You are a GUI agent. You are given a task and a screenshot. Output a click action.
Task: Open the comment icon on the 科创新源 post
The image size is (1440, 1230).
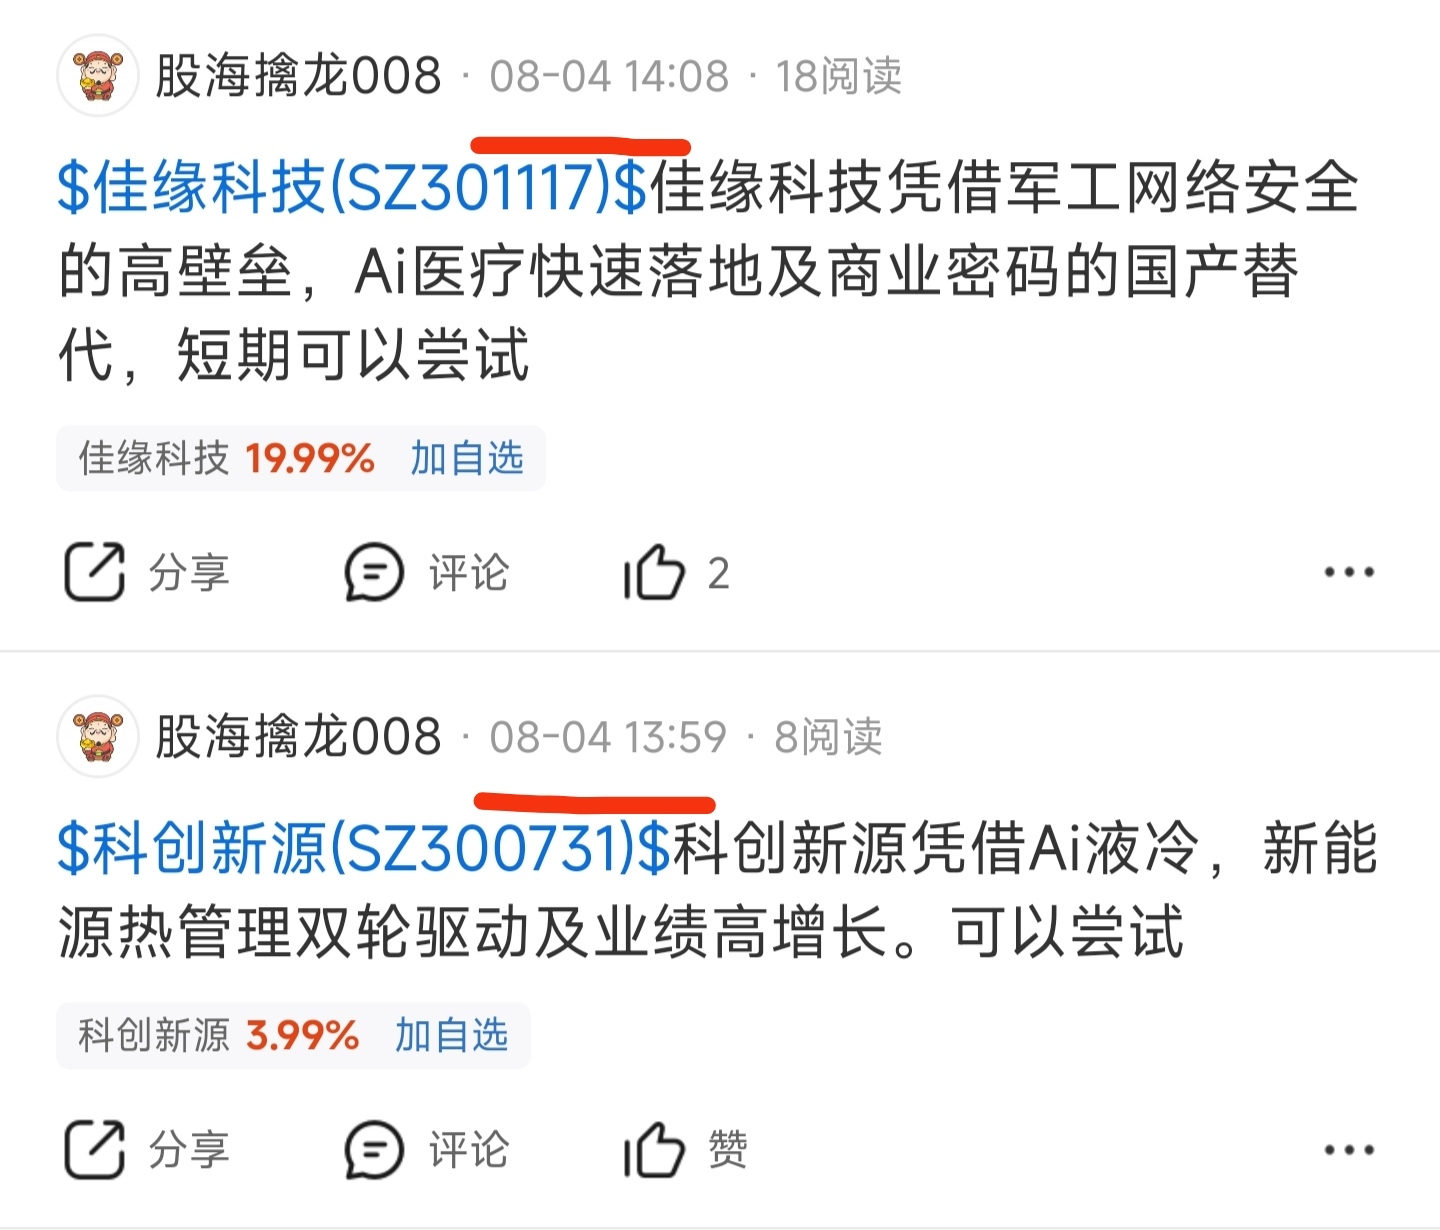[x=374, y=1149]
